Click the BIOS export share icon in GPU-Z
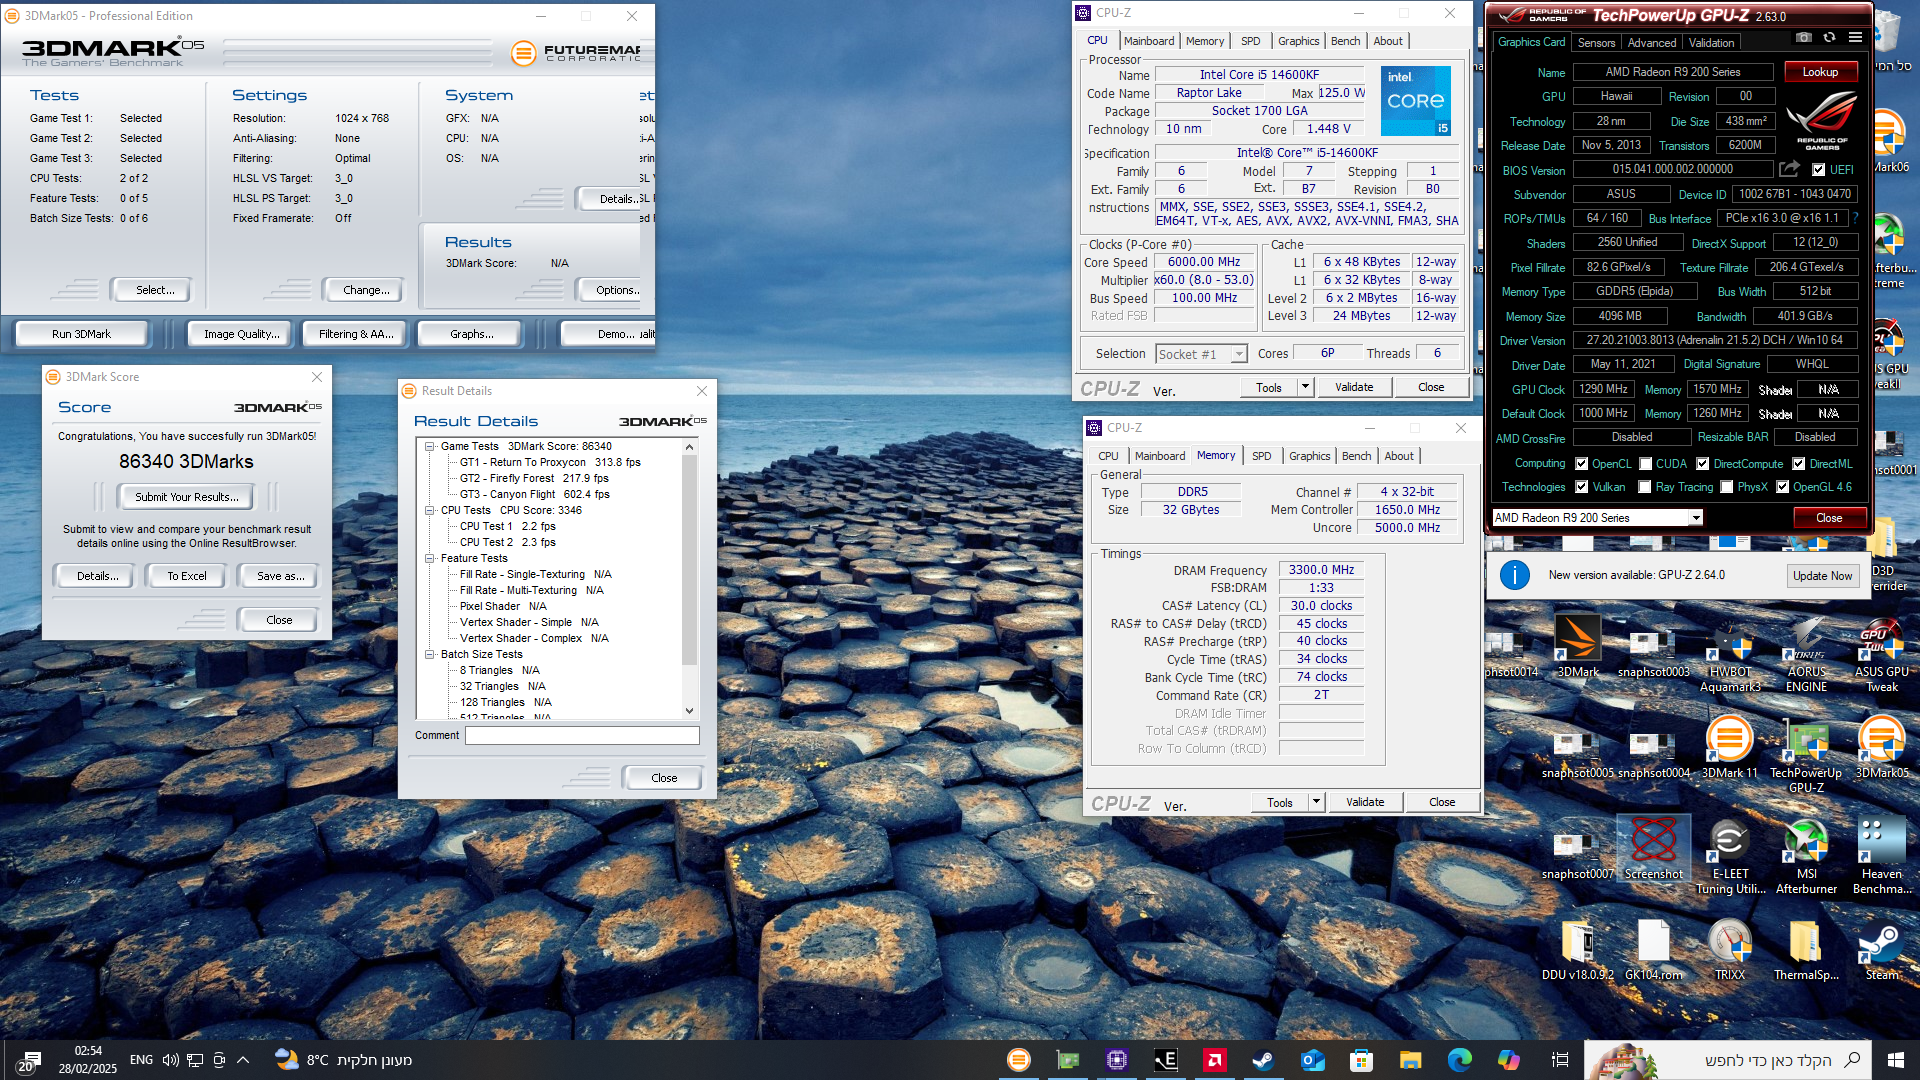 [1790, 169]
